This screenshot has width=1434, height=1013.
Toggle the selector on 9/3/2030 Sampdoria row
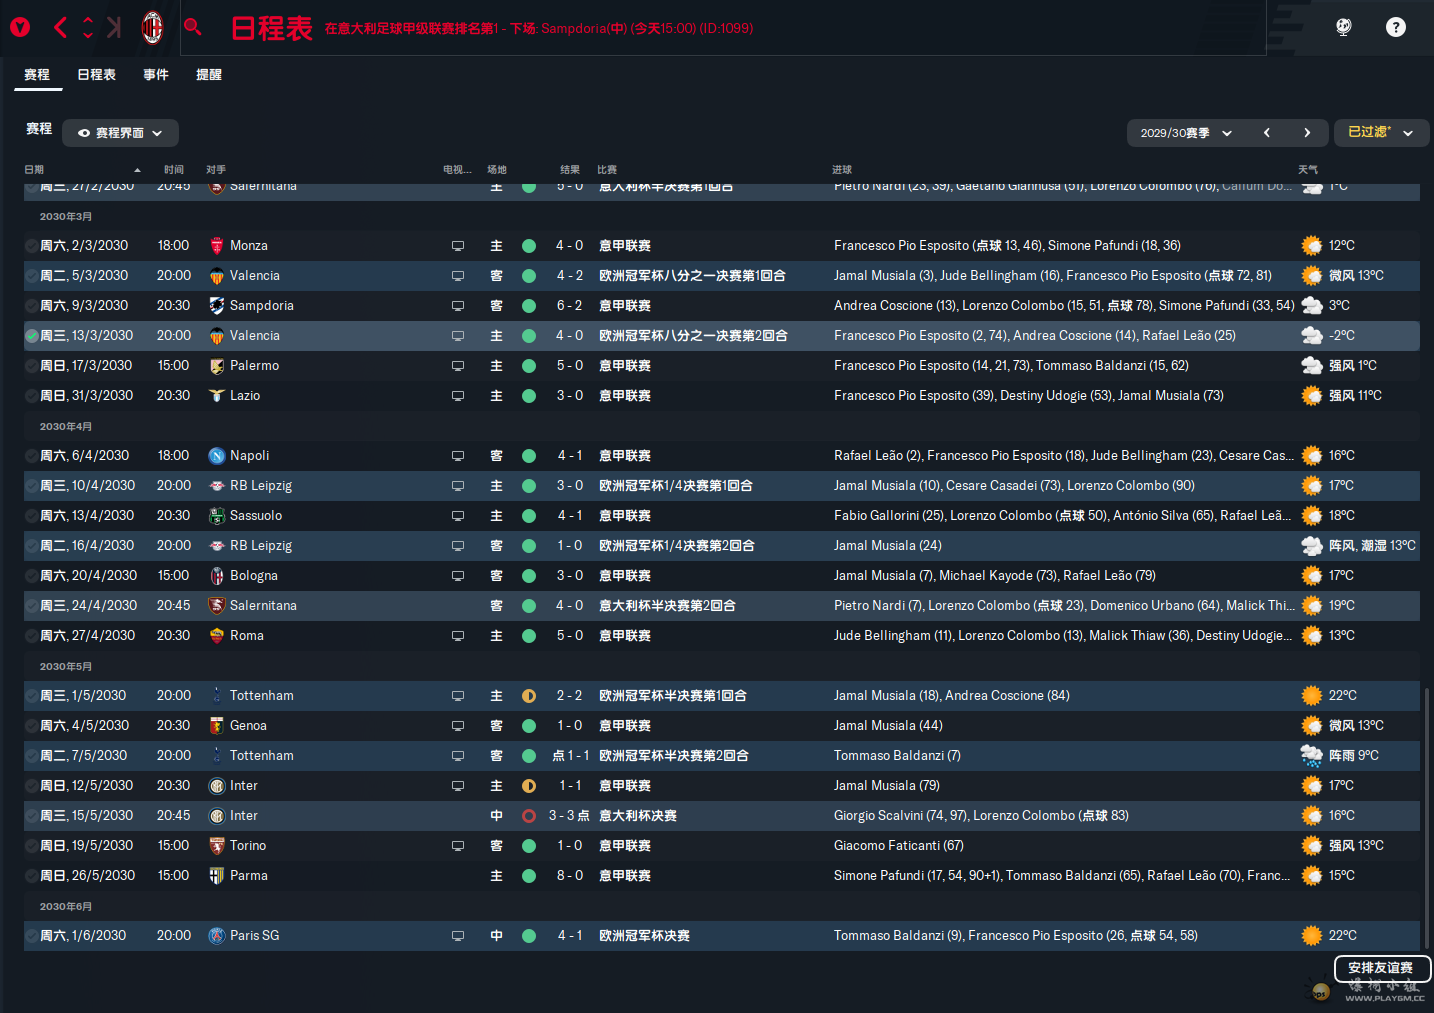[32, 306]
